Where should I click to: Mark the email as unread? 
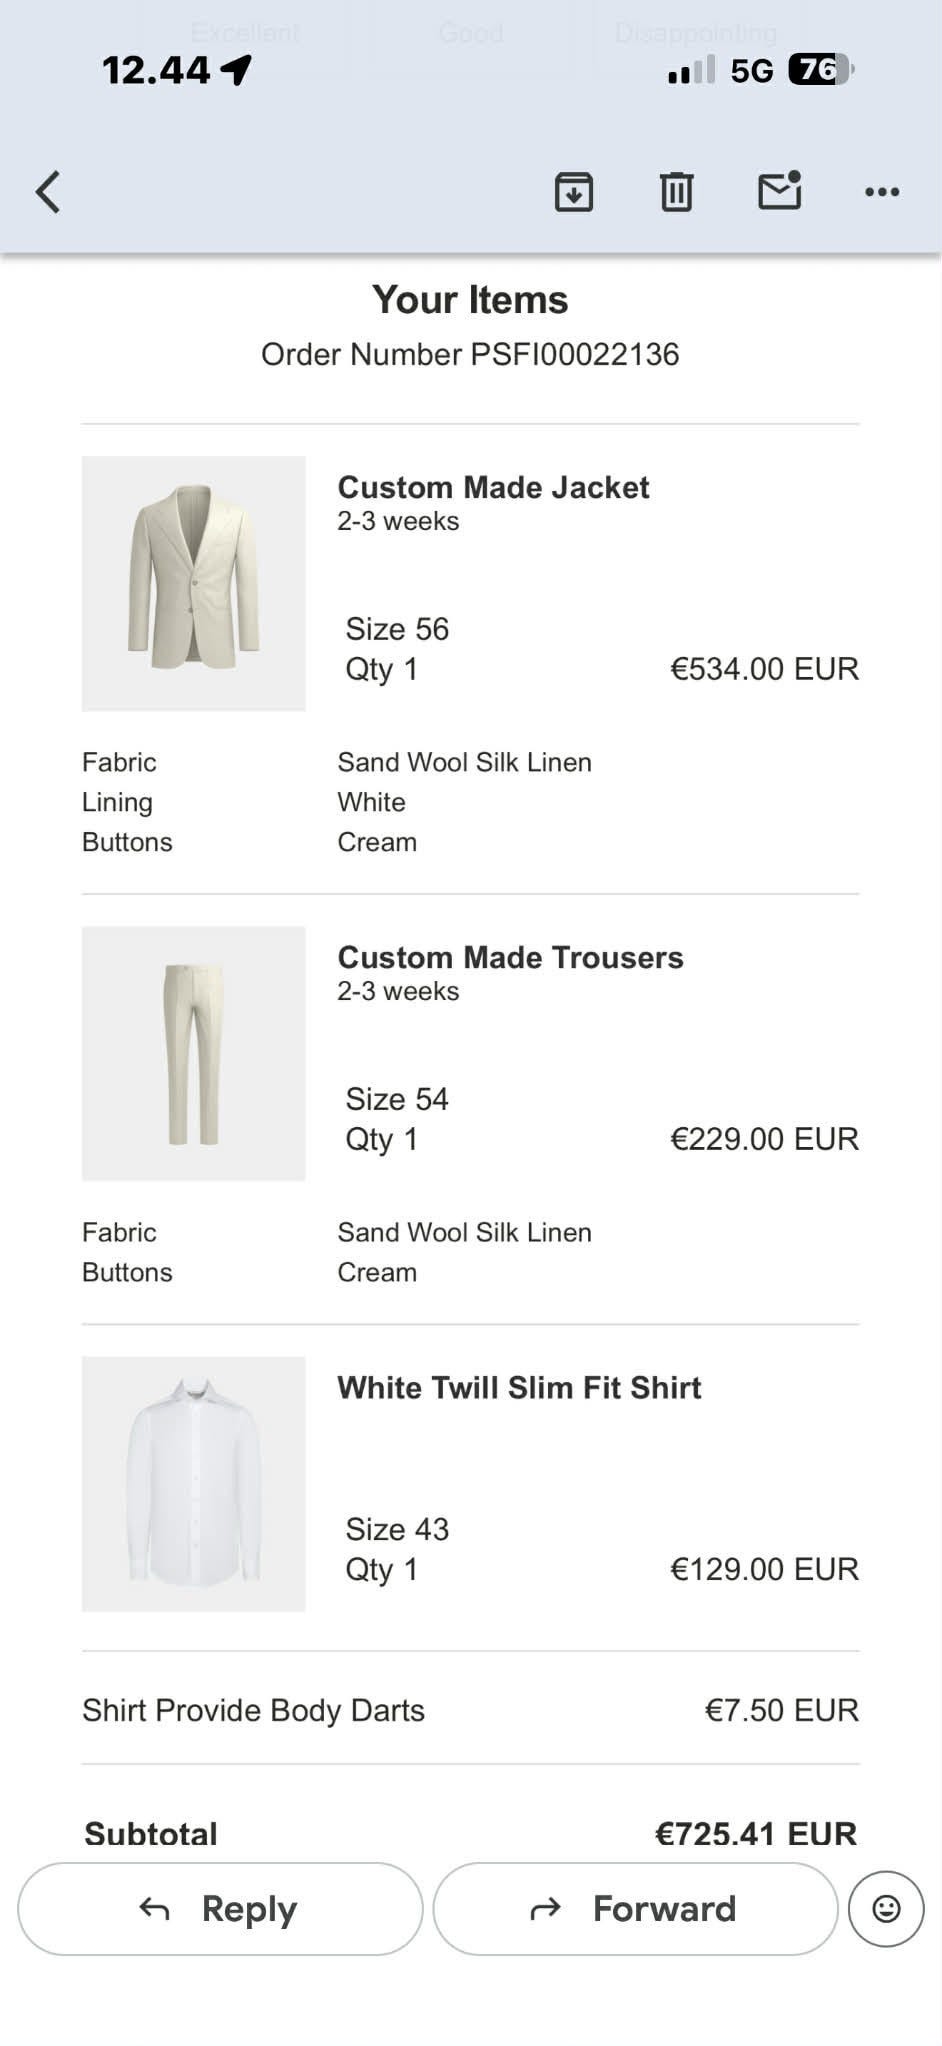pyautogui.click(x=779, y=191)
